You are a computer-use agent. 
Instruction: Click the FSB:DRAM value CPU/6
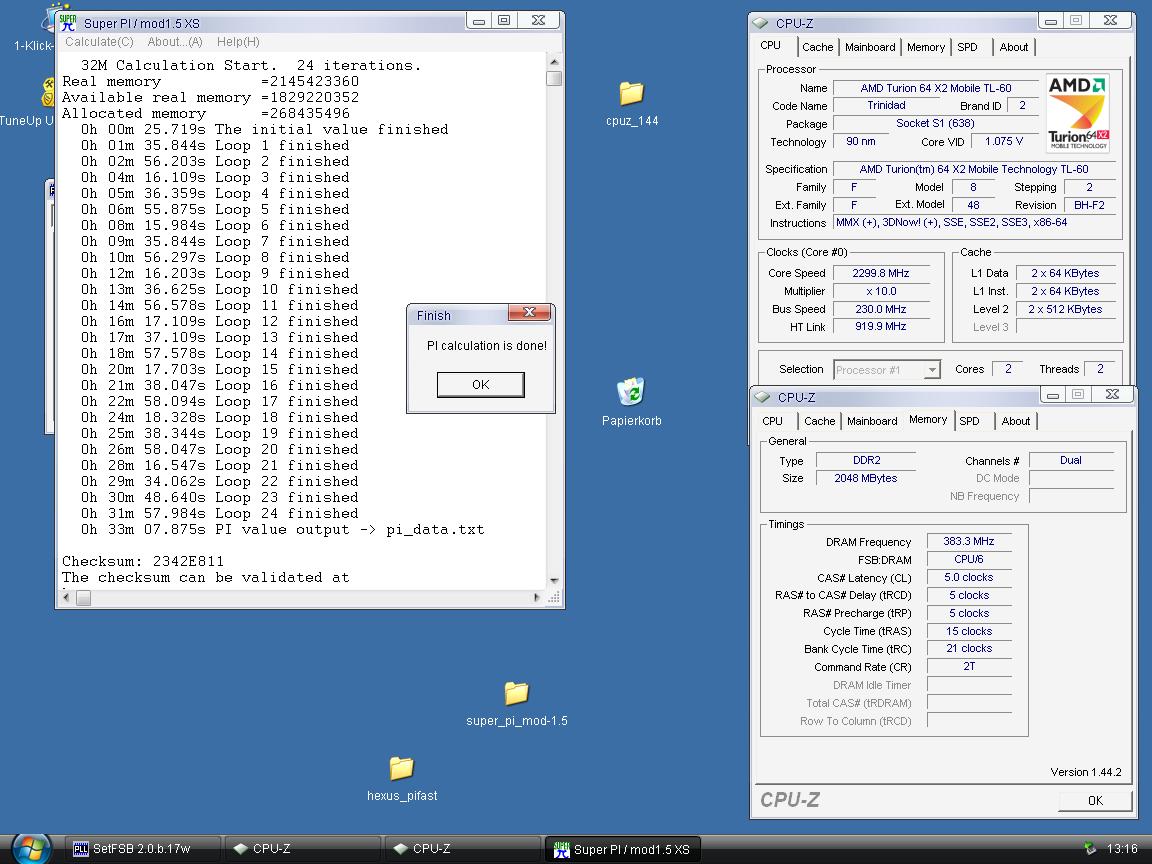[x=969, y=559]
